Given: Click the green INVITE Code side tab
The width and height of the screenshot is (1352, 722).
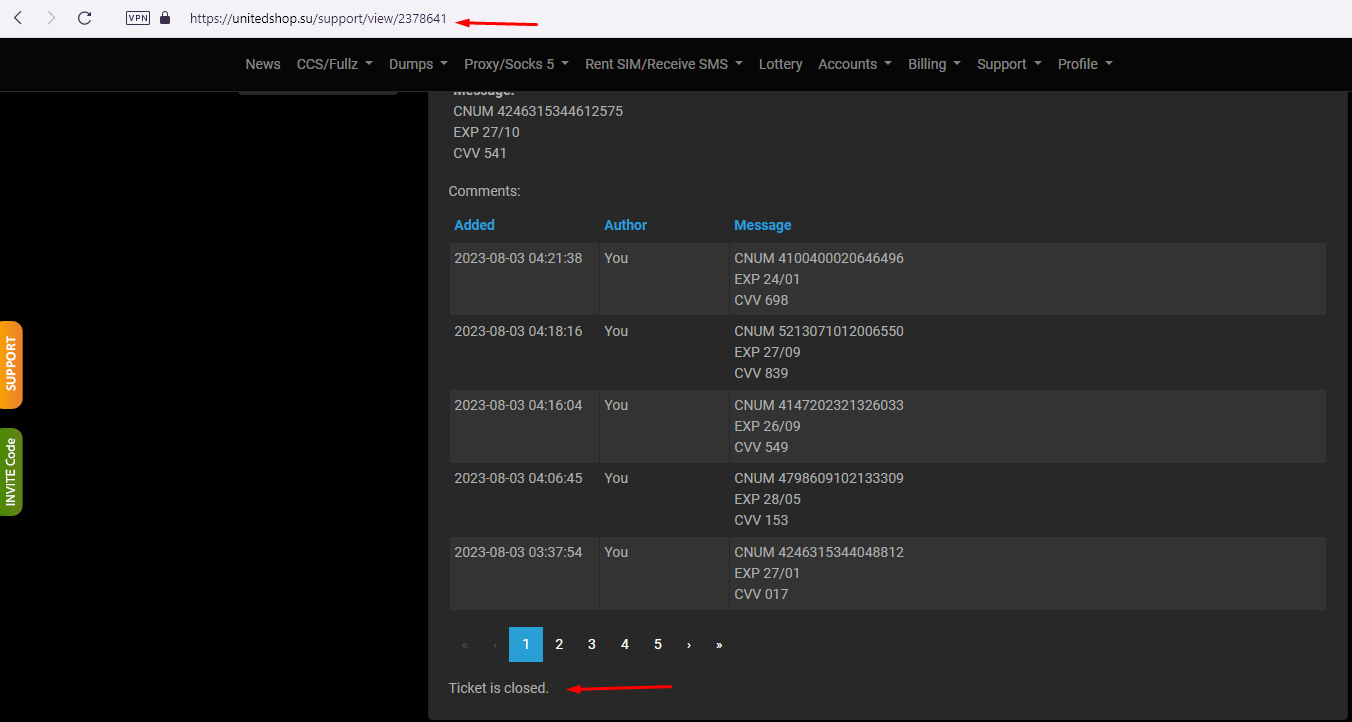Looking at the screenshot, I should 11,472.
